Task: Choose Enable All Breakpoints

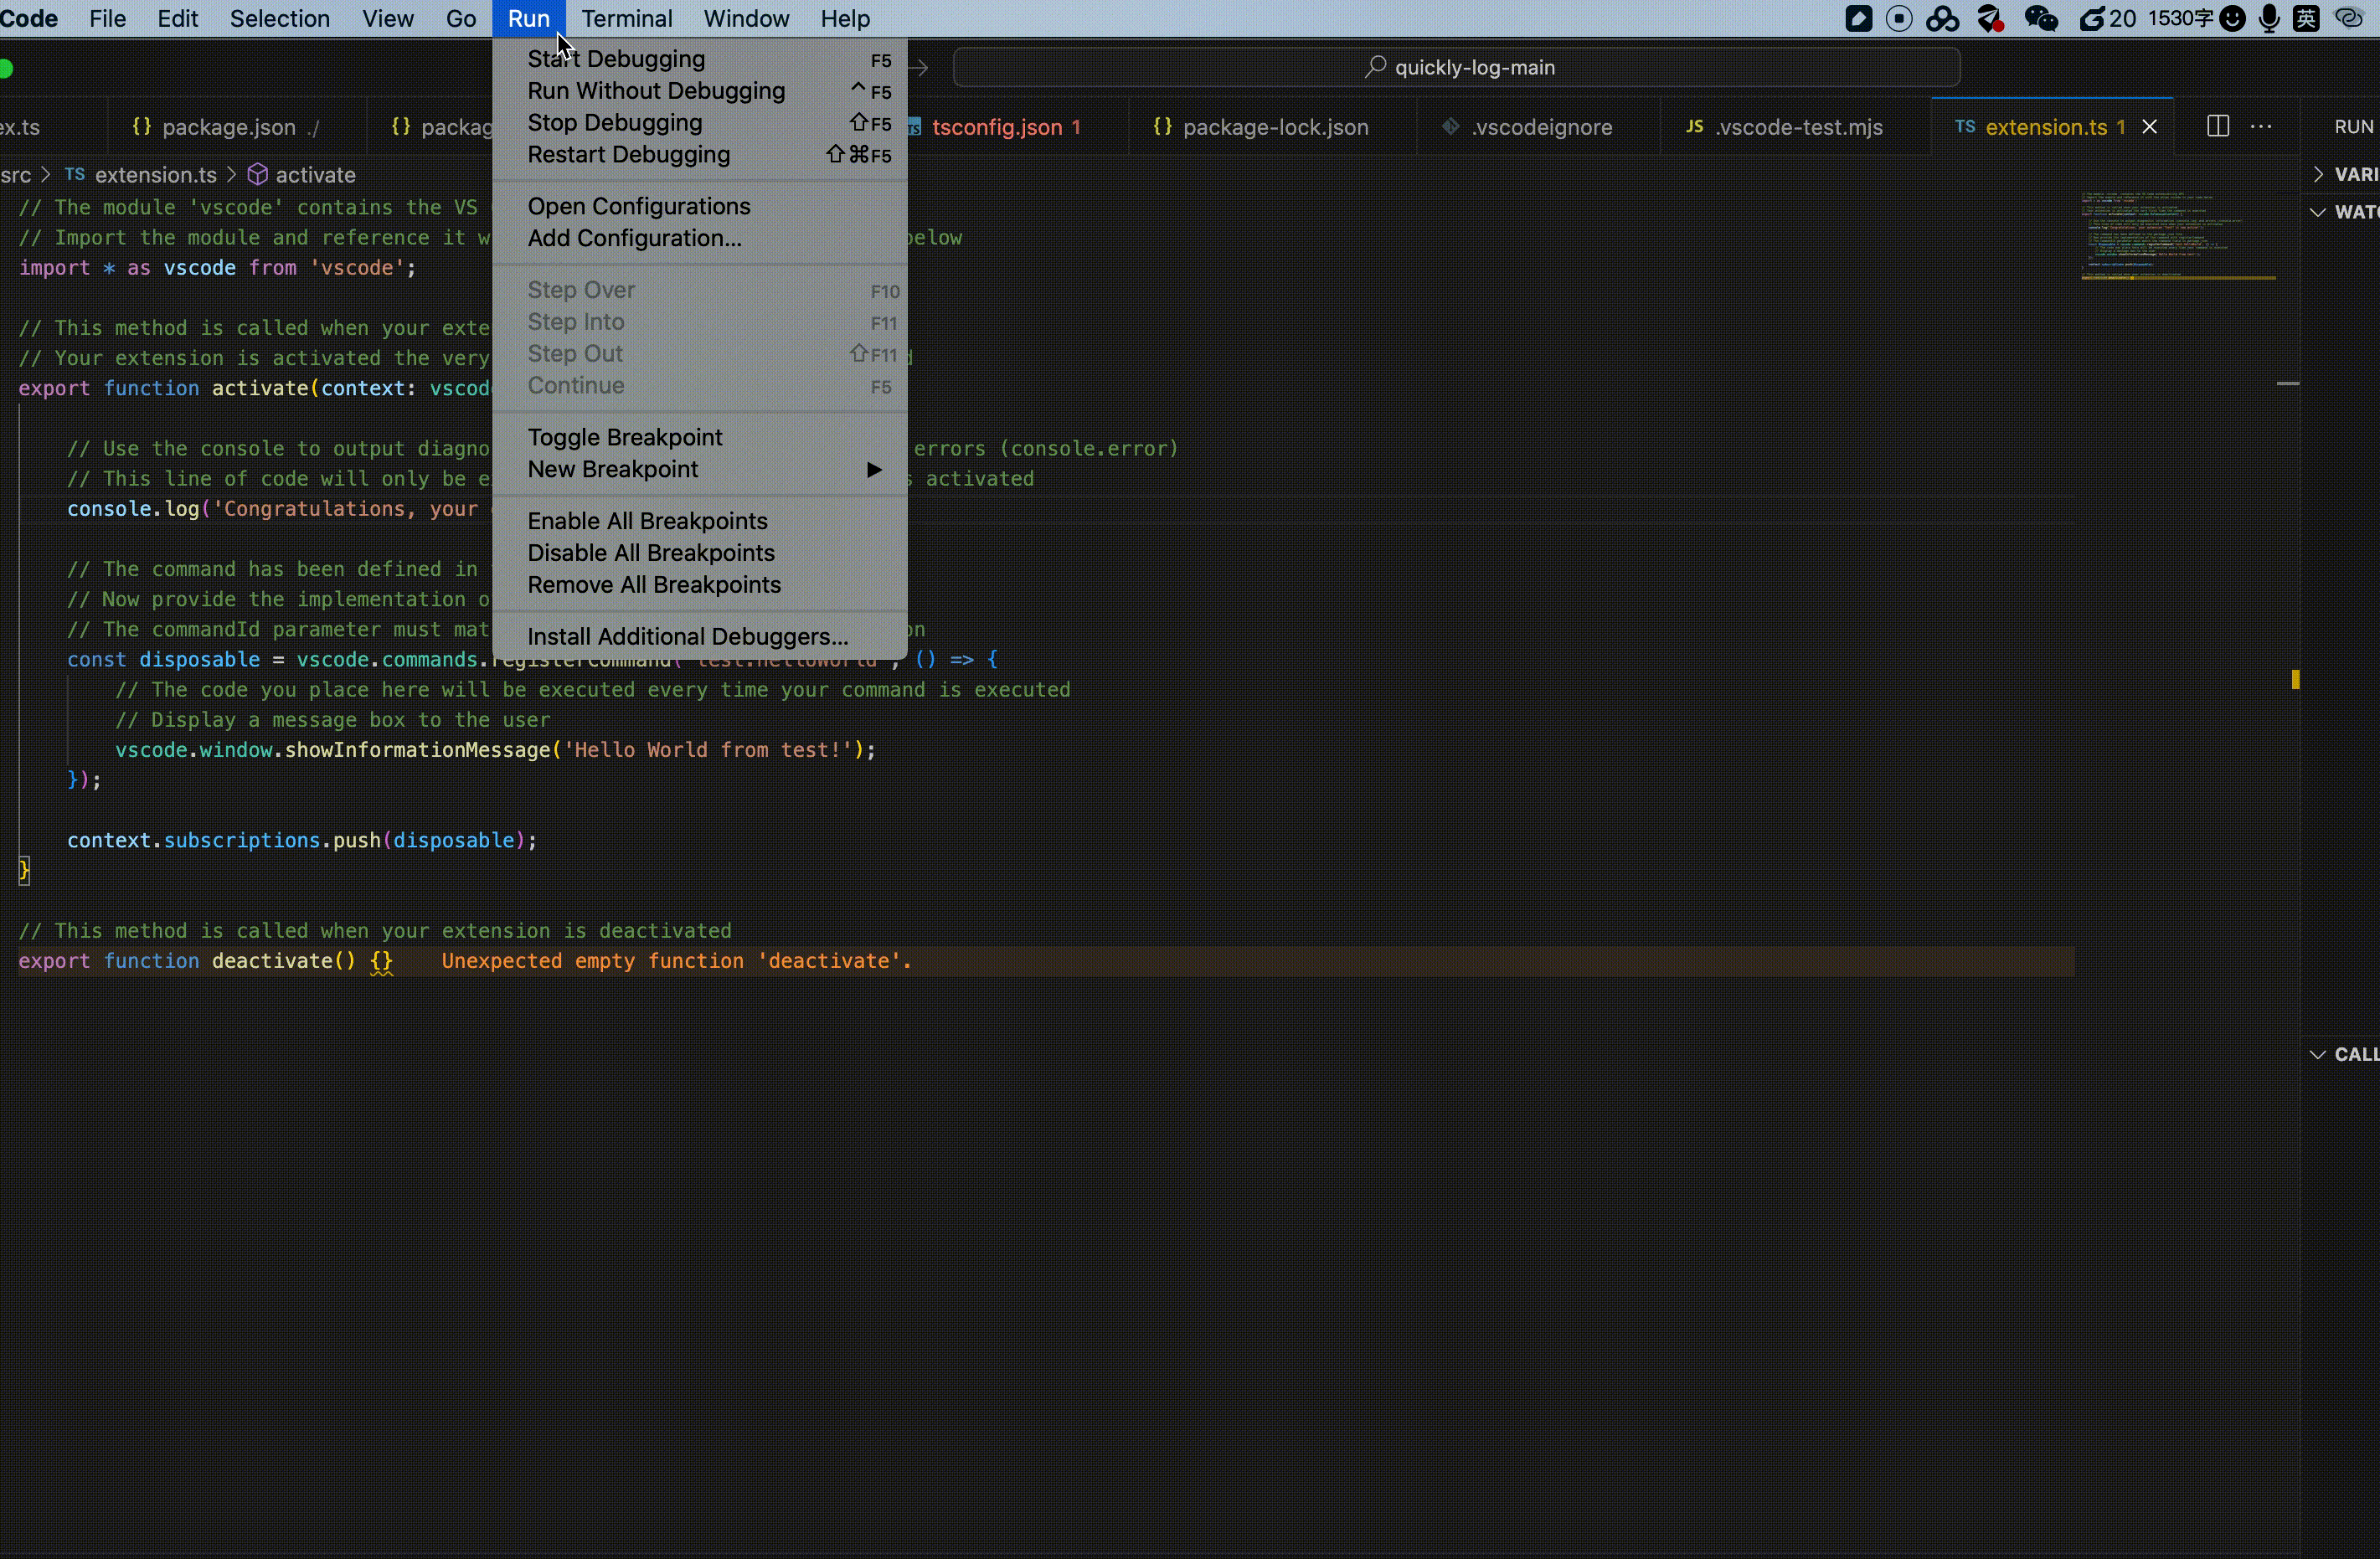Action: [647, 521]
